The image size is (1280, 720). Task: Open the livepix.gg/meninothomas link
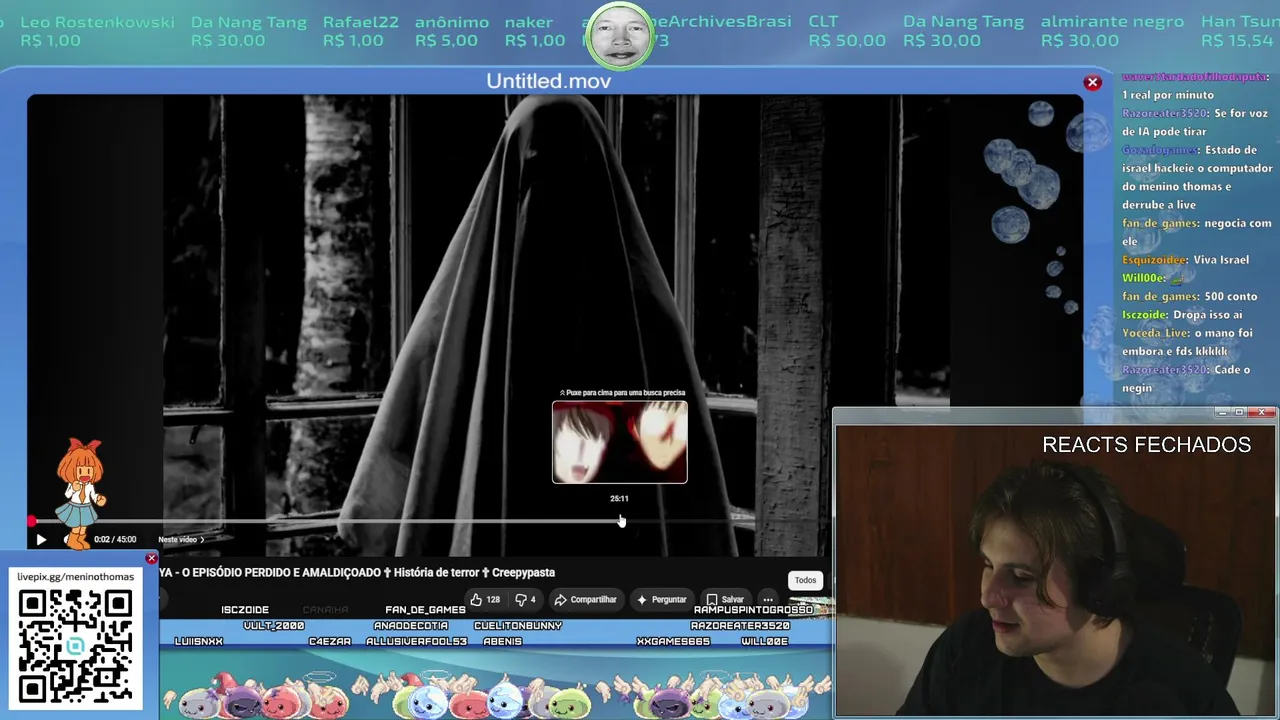[x=75, y=577]
